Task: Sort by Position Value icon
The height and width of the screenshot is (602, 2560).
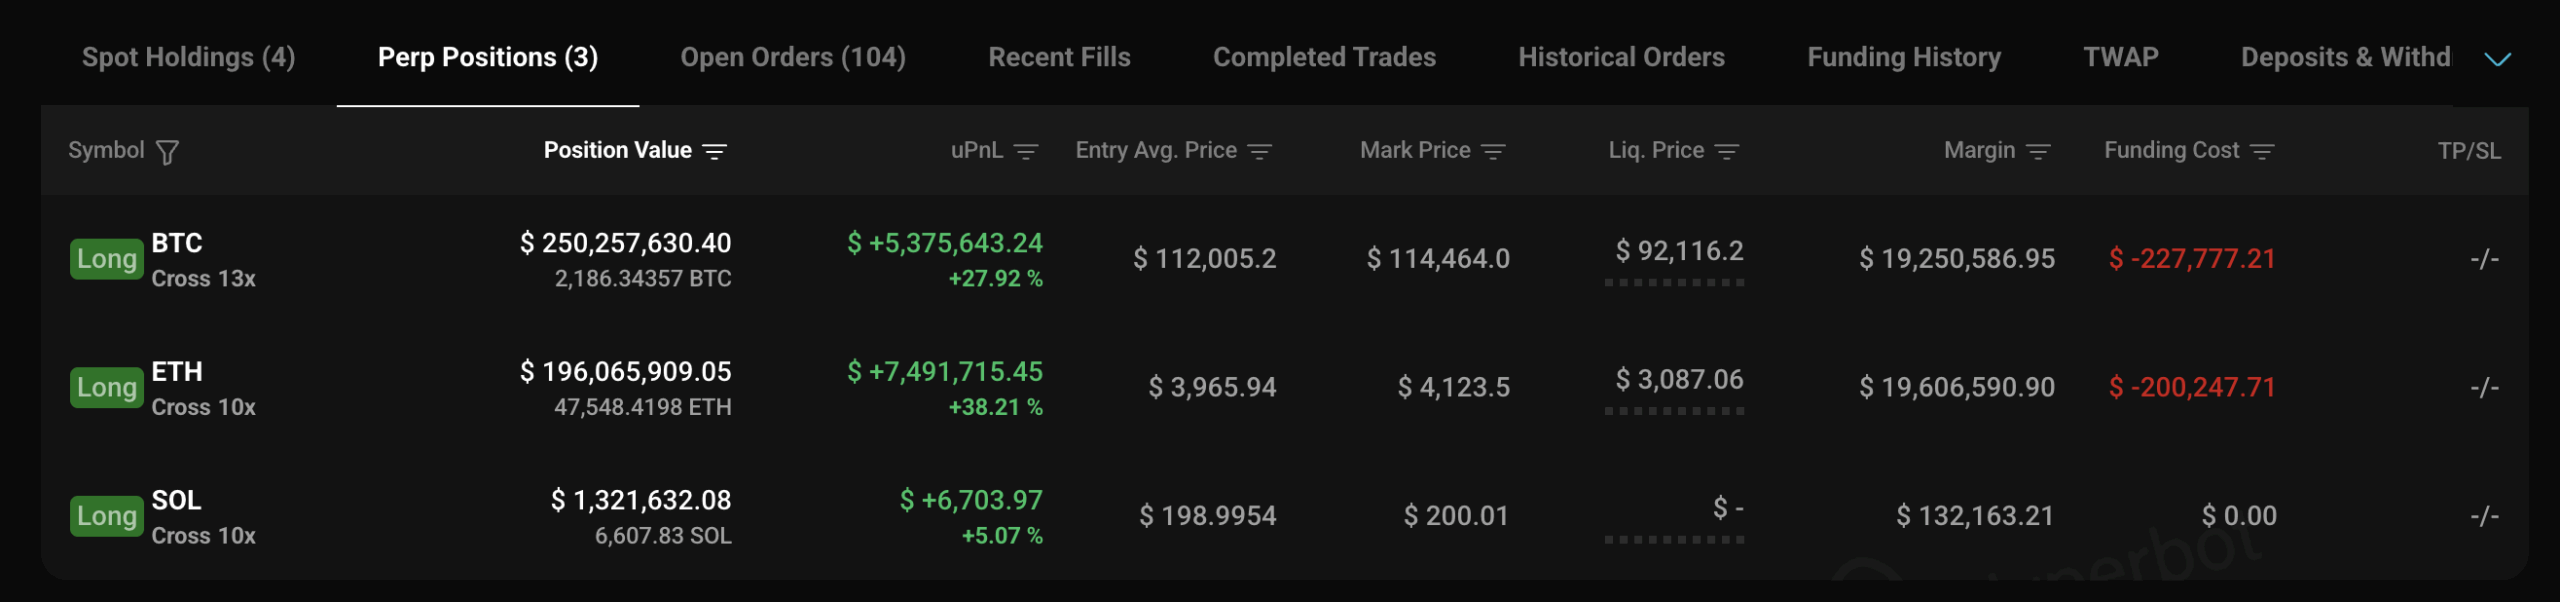Action: 714,152
